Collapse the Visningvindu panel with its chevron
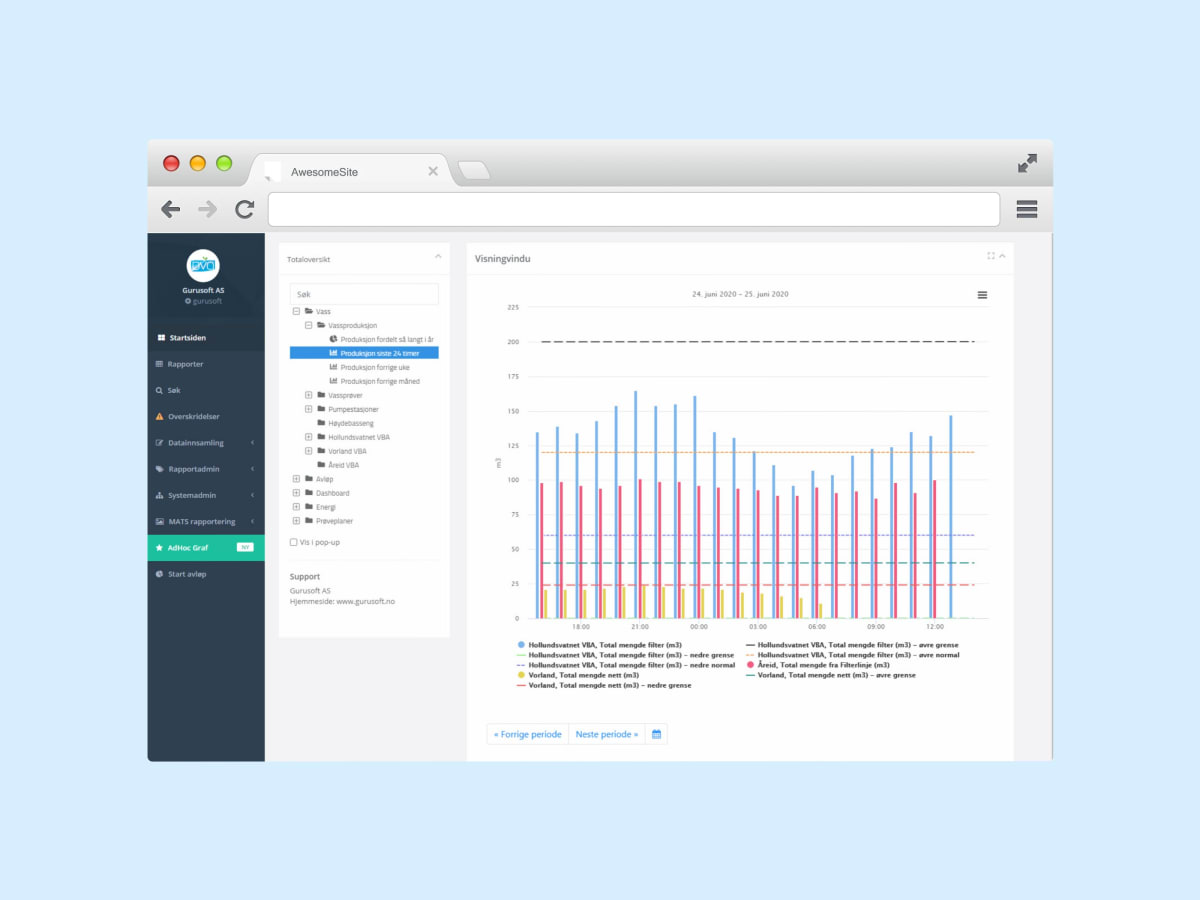 click(1002, 256)
